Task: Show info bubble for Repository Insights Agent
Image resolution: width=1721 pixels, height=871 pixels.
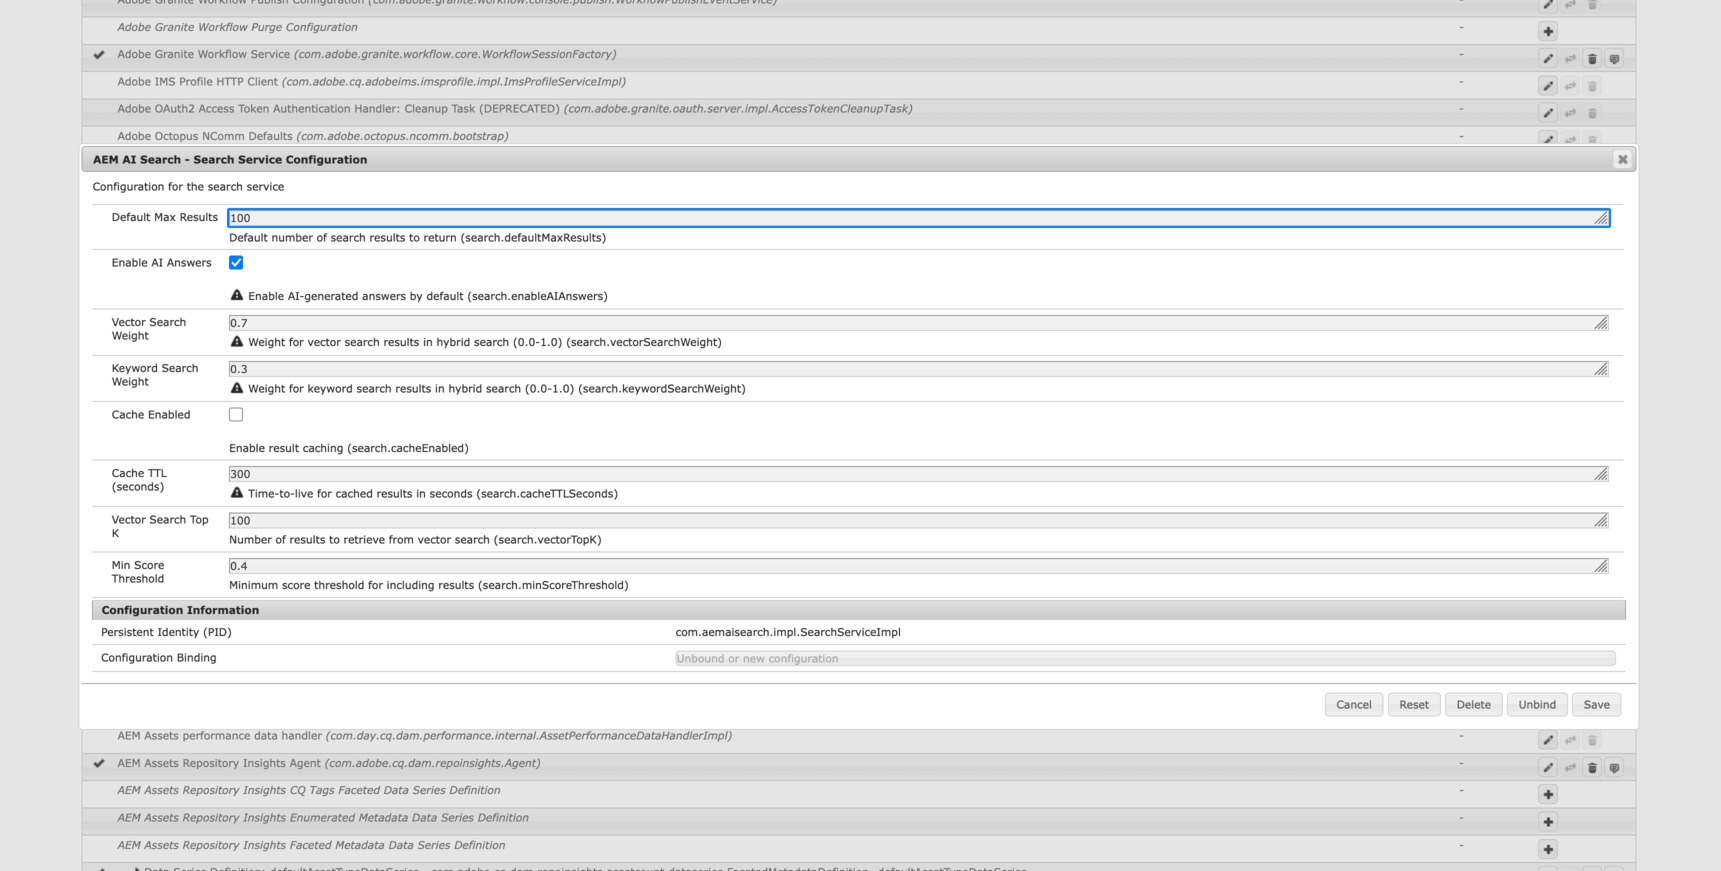Action: (1614, 767)
